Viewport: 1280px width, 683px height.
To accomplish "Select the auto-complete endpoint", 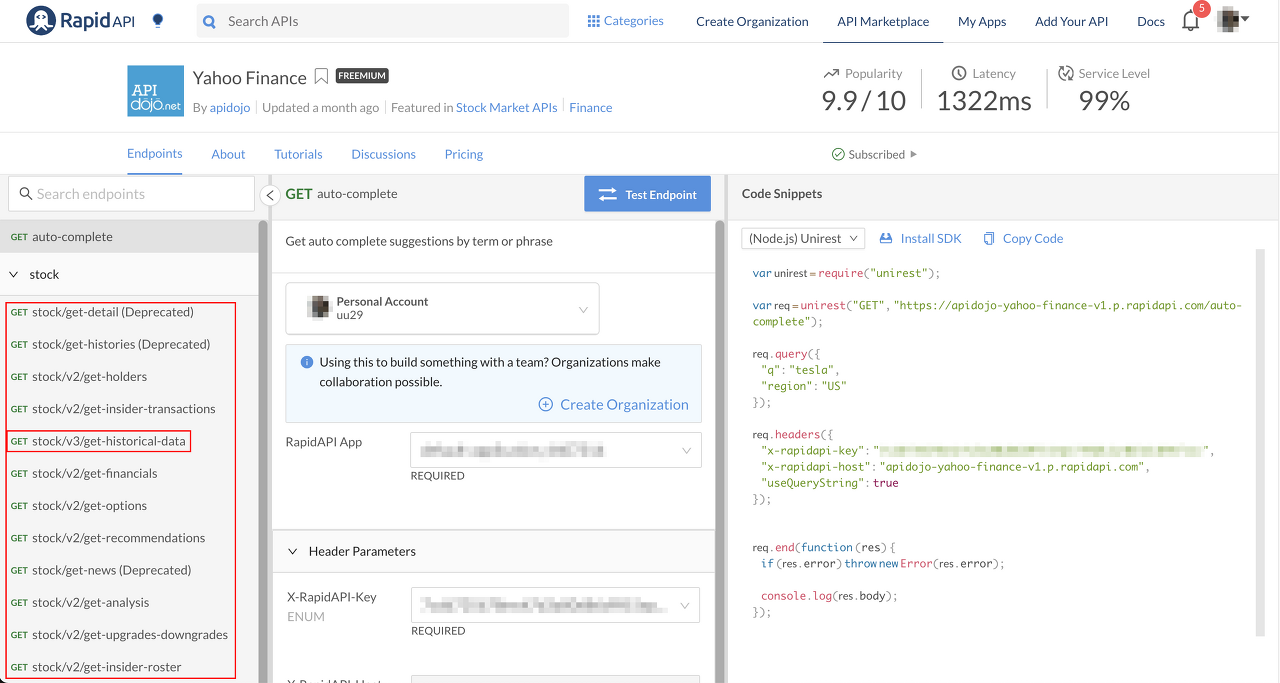I will click(x=129, y=237).
